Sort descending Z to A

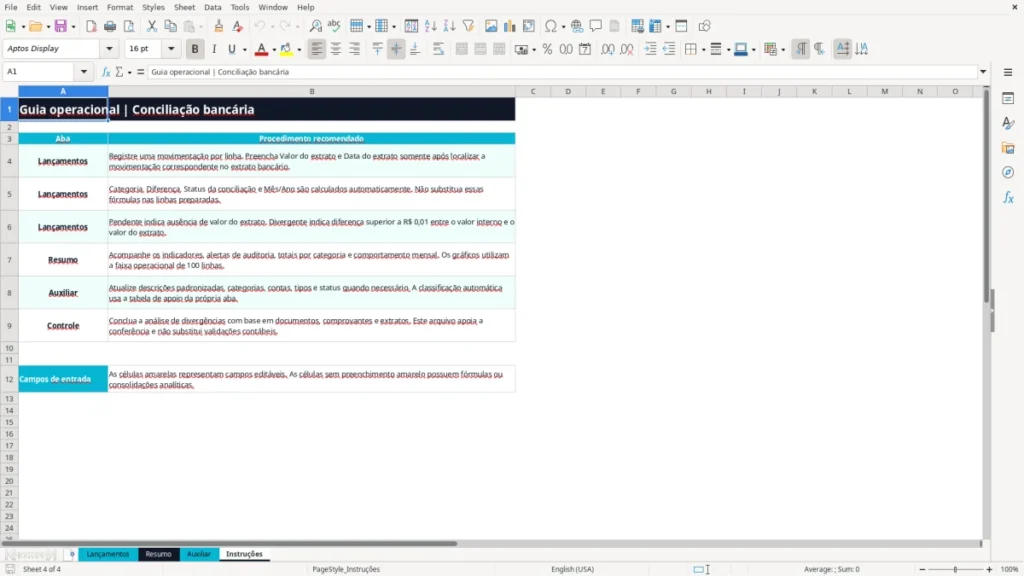coord(449,26)
